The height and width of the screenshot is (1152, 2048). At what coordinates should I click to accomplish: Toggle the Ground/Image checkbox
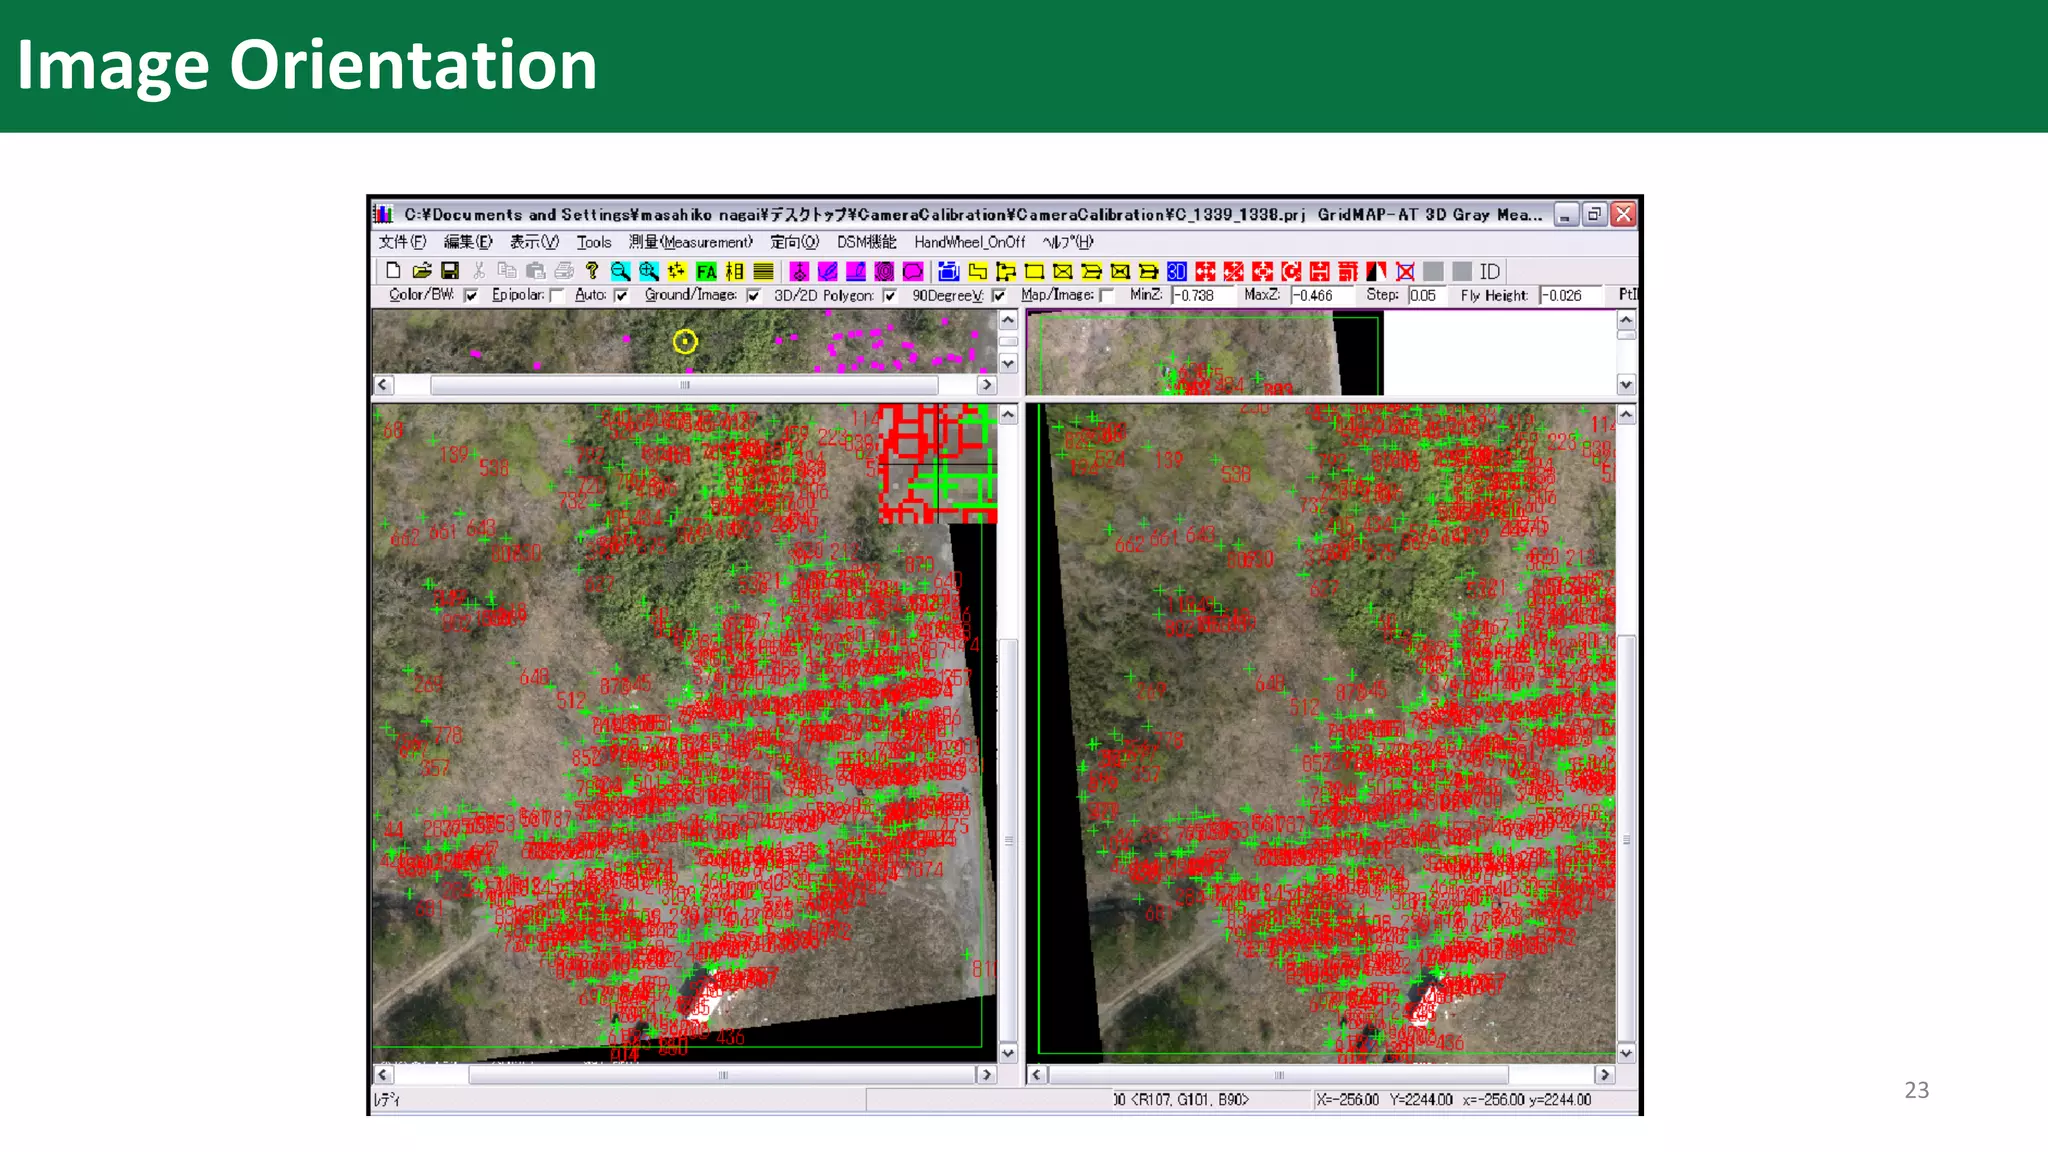pyautogui.click(x=753, y=296)
